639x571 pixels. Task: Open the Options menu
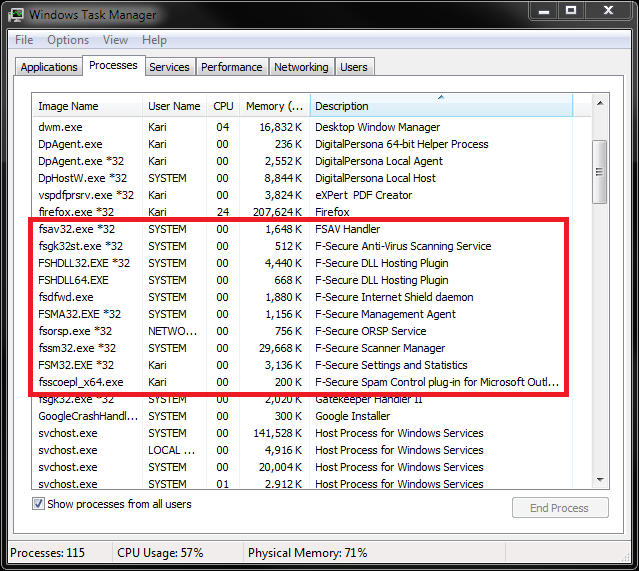pos(68,40)
